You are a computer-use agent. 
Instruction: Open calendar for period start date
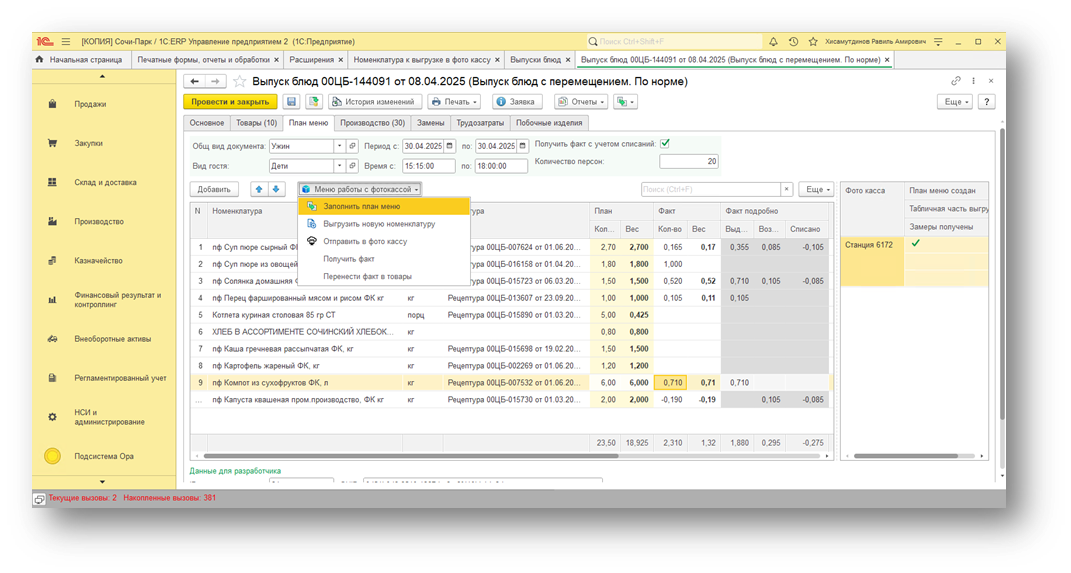tap(450, 146)
